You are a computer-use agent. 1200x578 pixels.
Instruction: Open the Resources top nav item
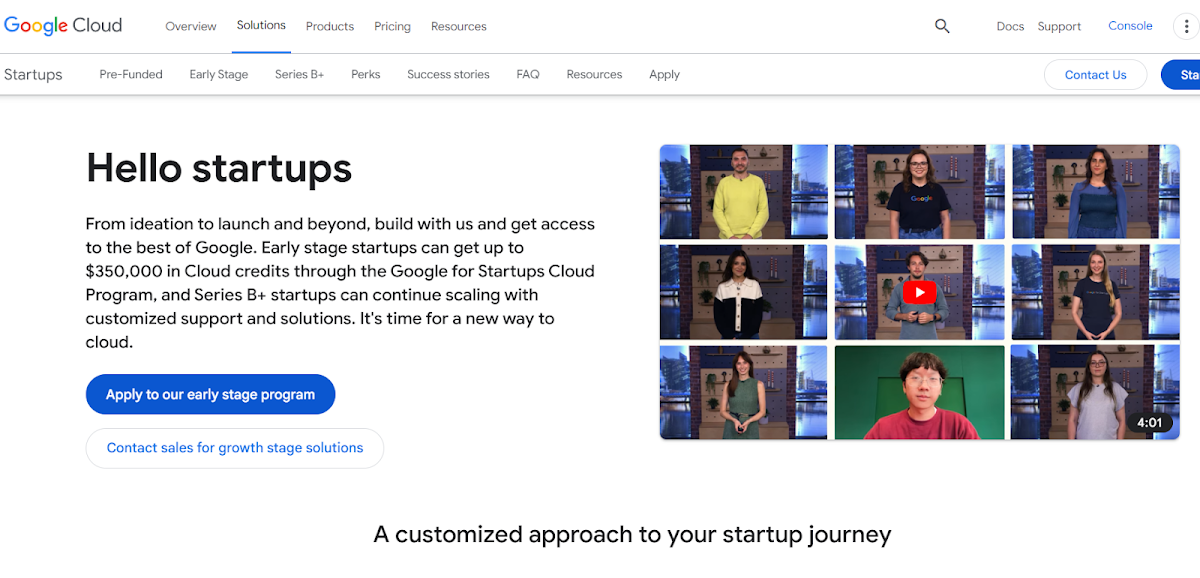coord(459,26)
